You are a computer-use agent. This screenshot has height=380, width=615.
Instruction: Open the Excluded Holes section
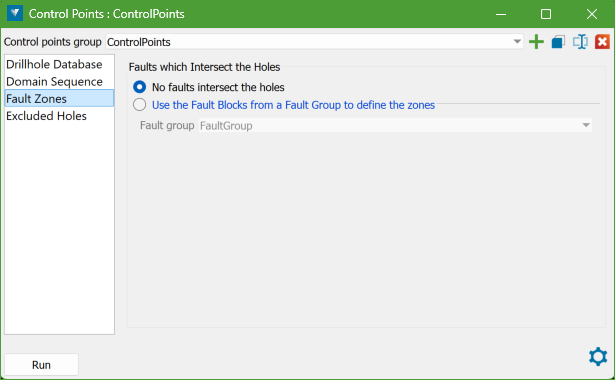tap(59, 116)
